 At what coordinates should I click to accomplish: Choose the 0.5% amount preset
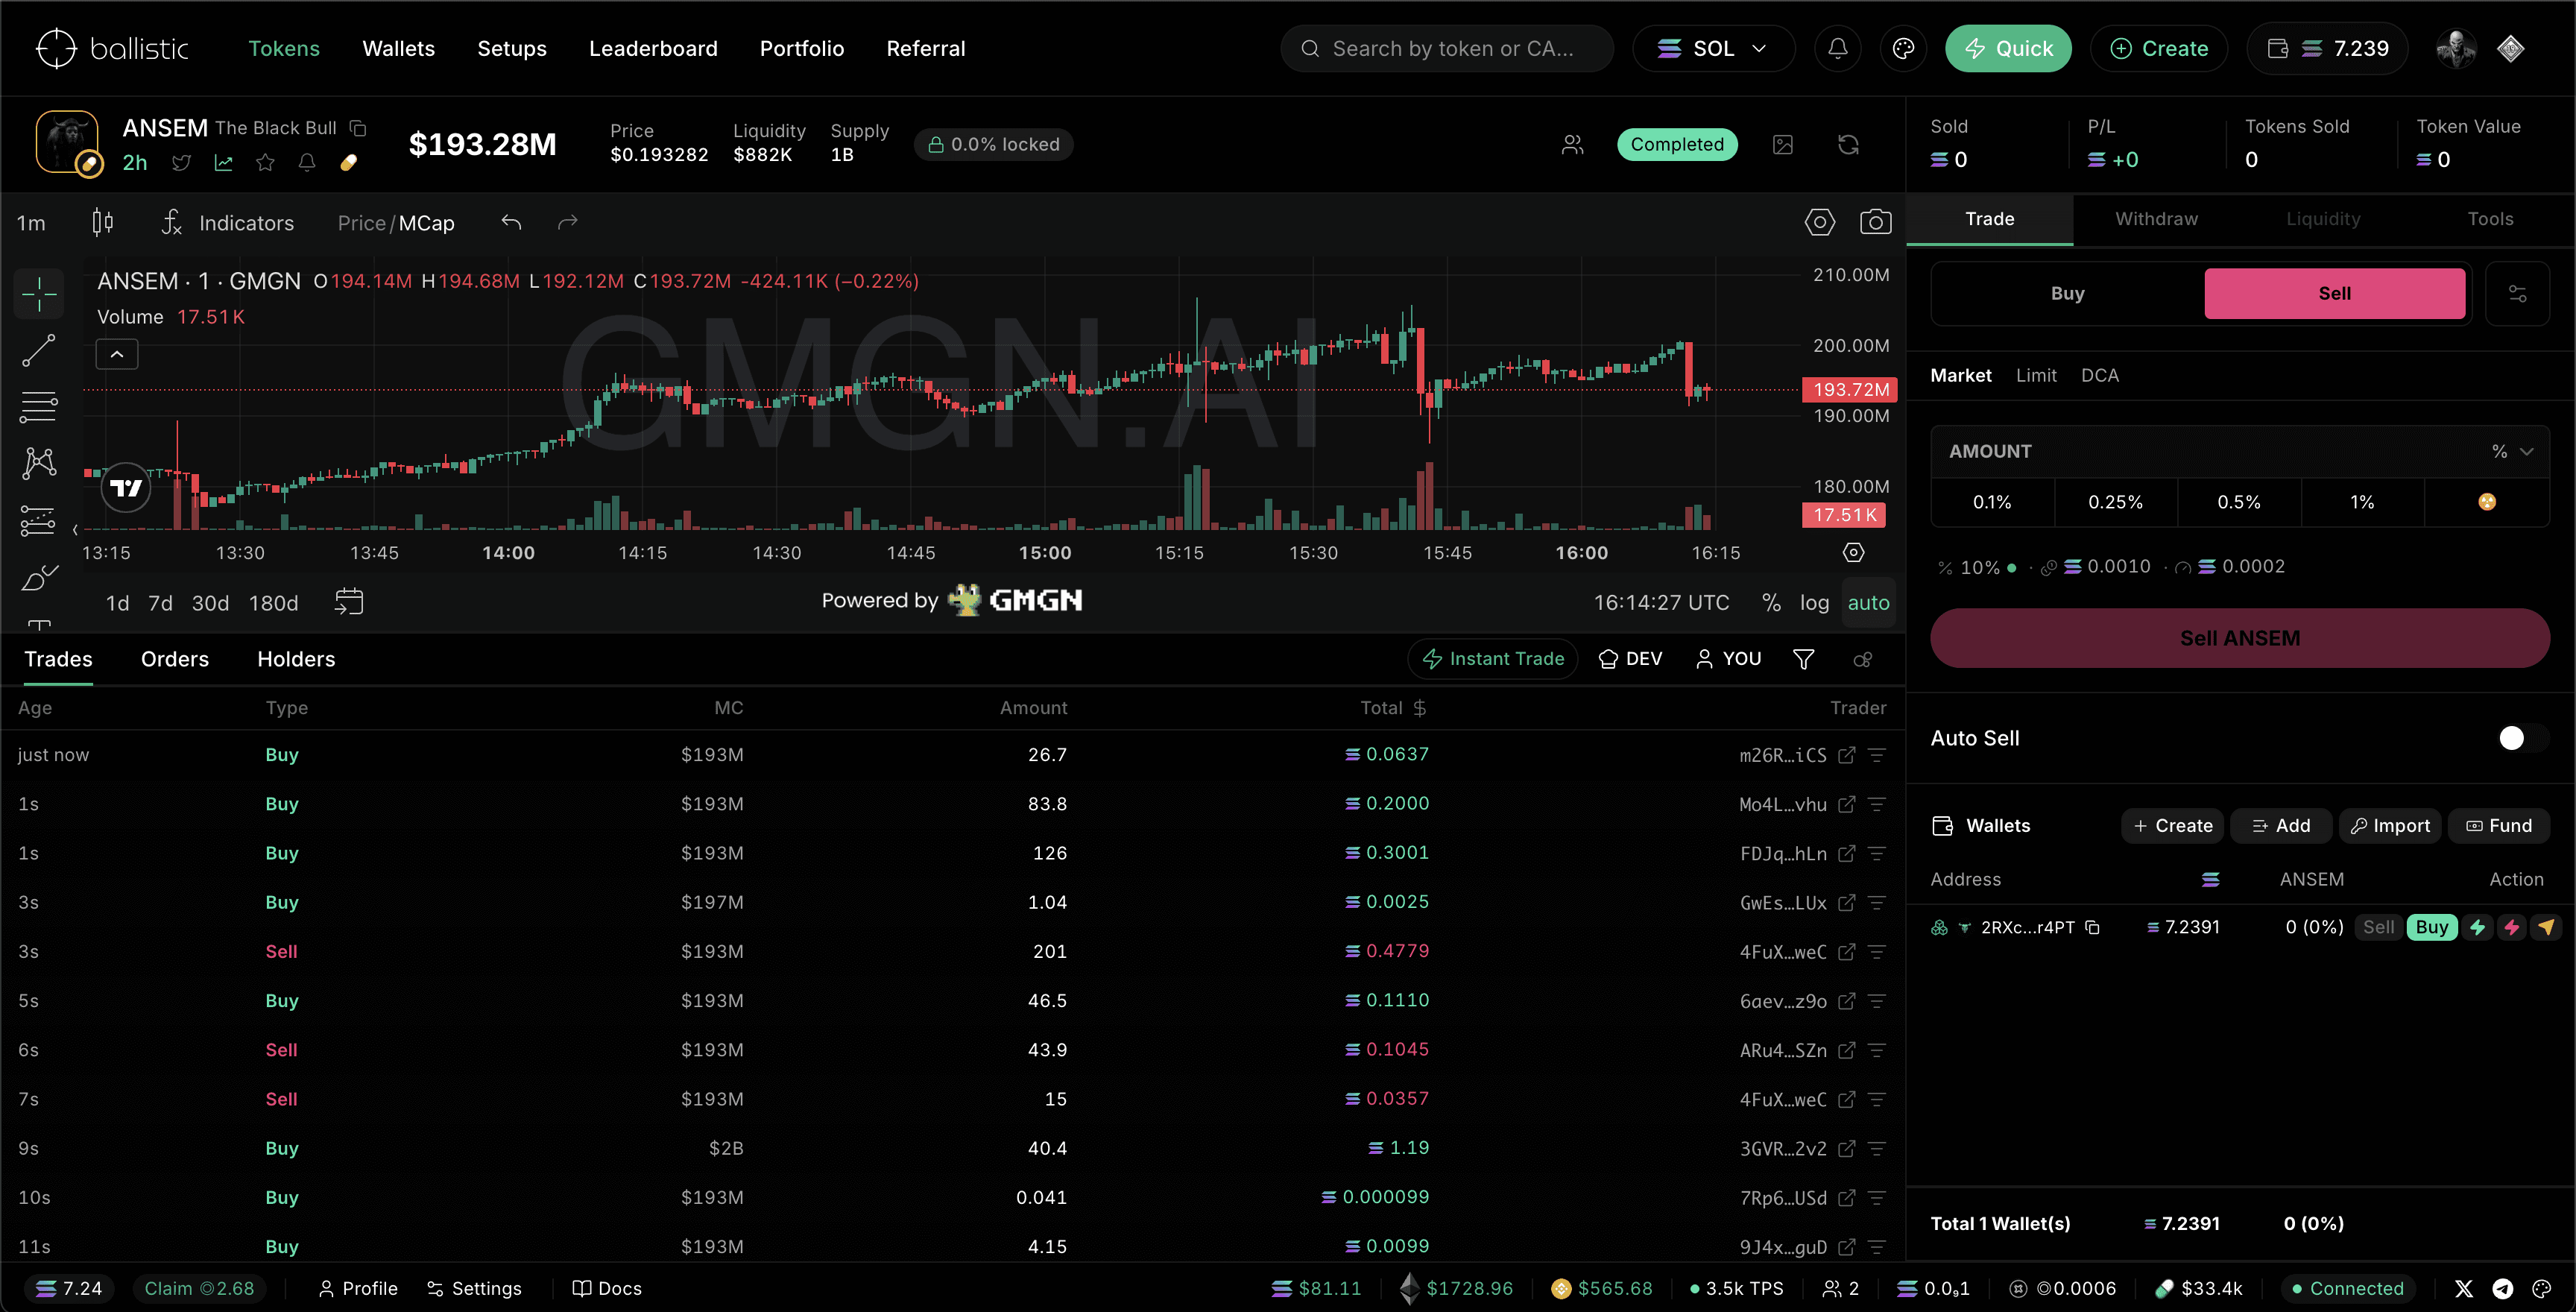click(x=2238, y=502)
